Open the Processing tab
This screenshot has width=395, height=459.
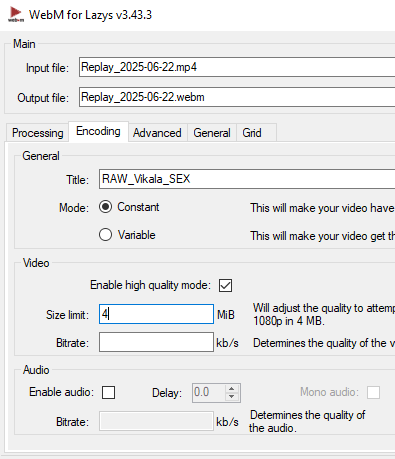37,133
